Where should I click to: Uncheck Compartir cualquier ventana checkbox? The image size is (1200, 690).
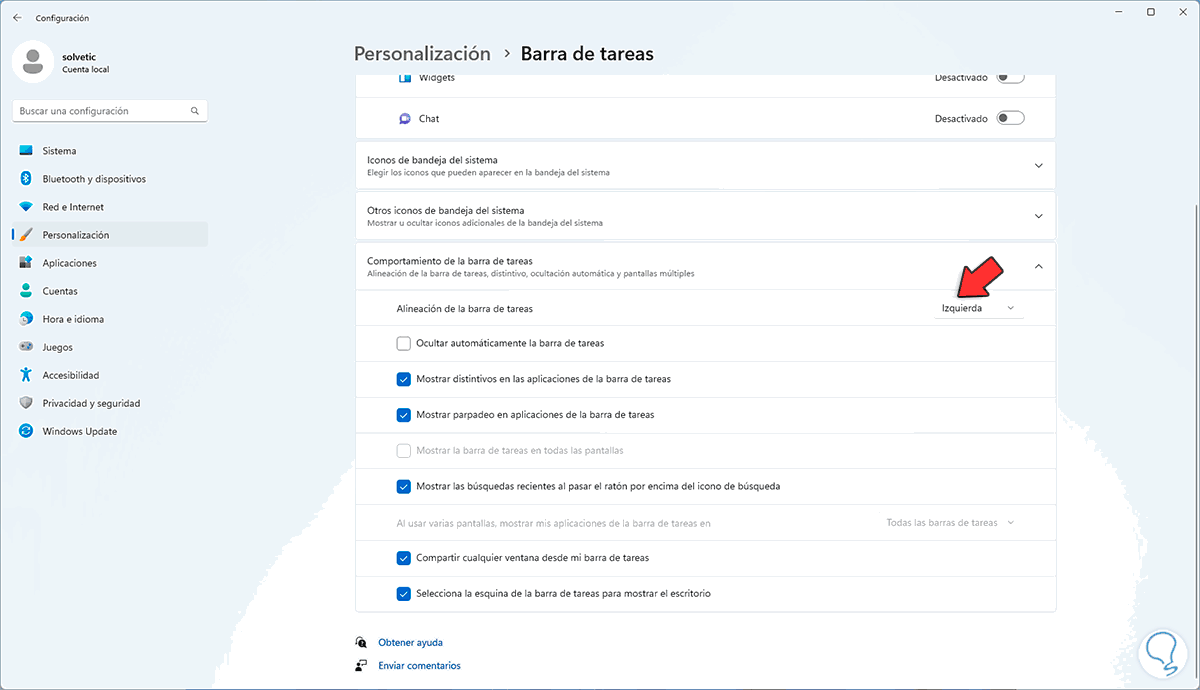pos(404,558)
